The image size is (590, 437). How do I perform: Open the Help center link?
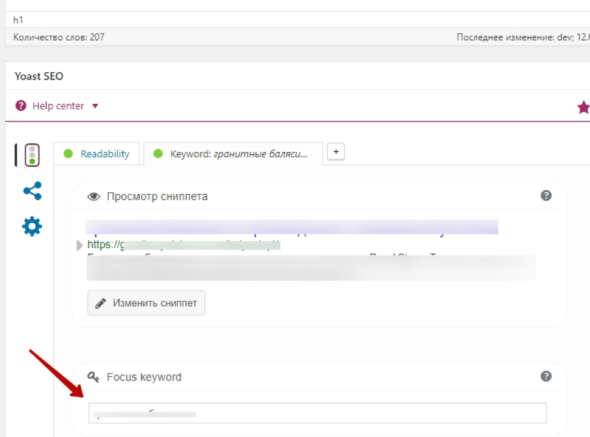coord(58,106)
